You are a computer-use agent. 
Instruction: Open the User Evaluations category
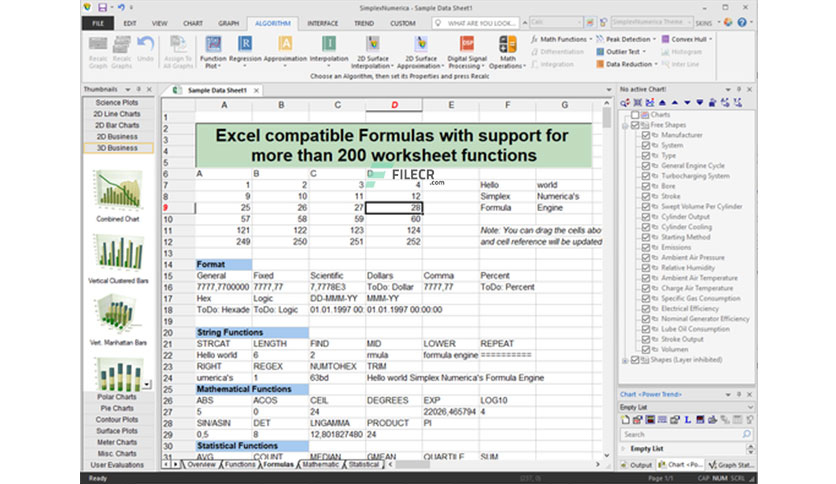click(117, 465)
